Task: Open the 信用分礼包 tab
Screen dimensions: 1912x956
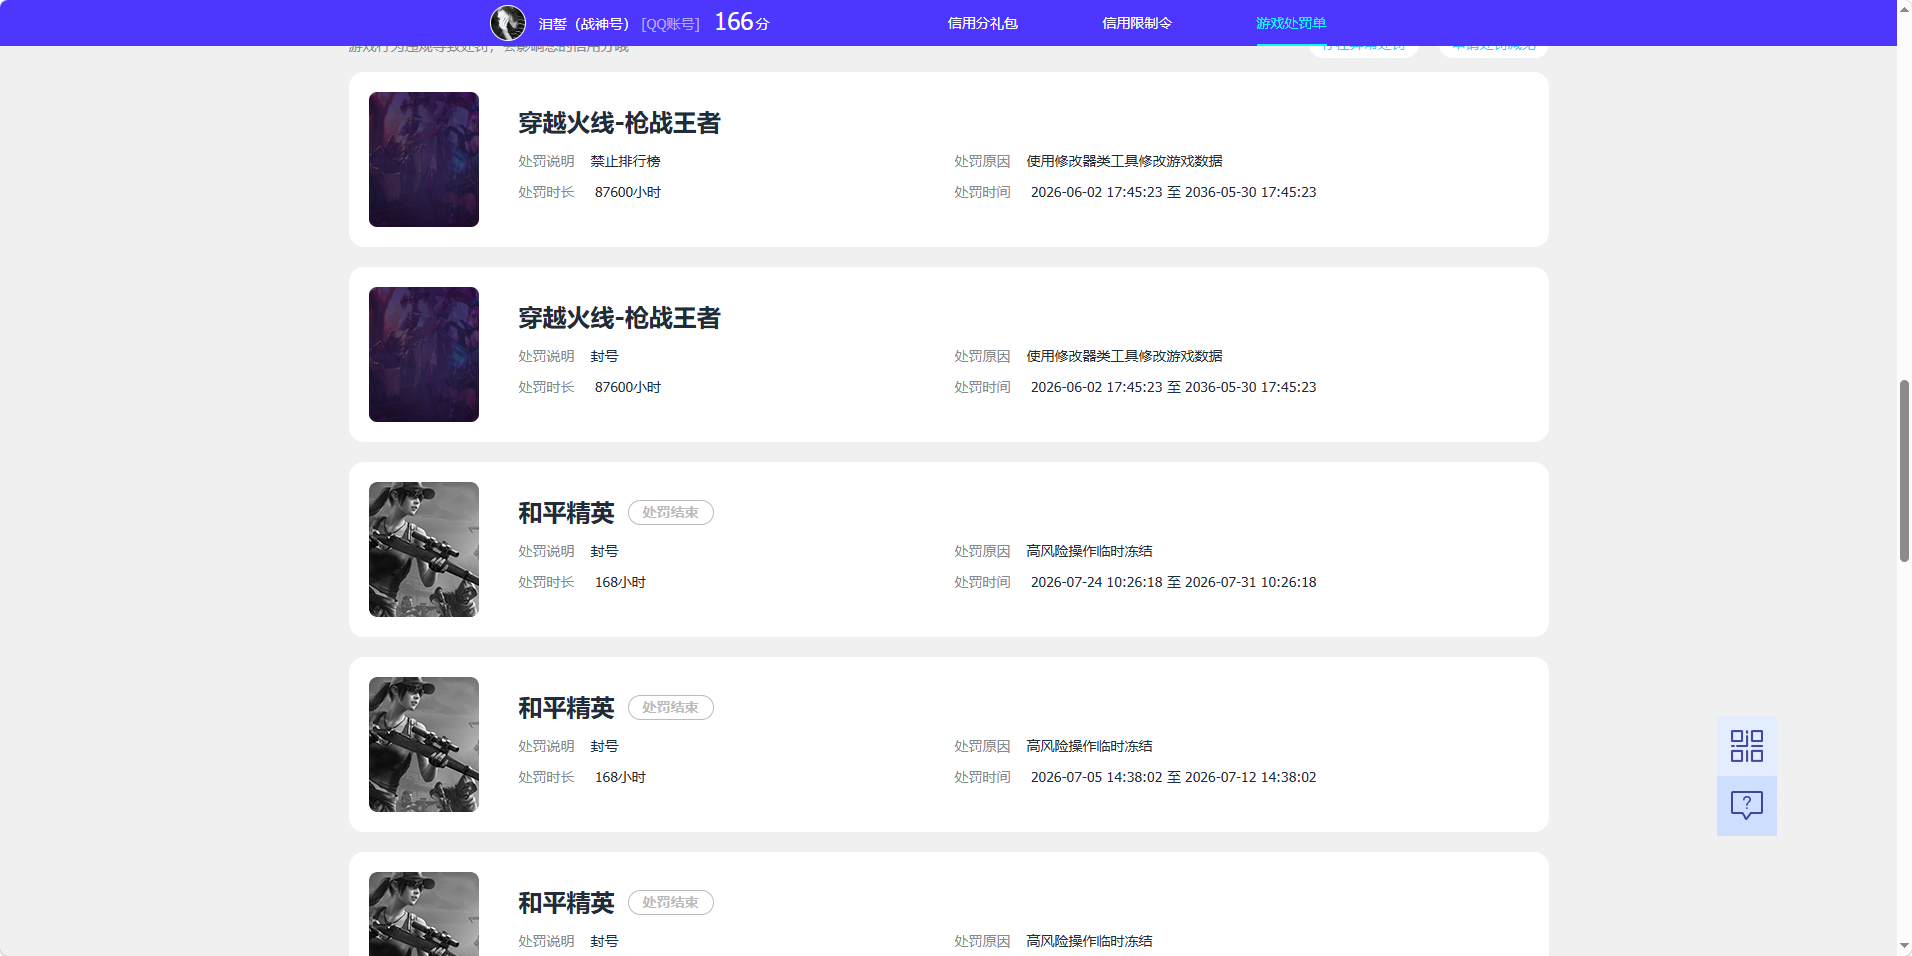Action: click(982, 23)
